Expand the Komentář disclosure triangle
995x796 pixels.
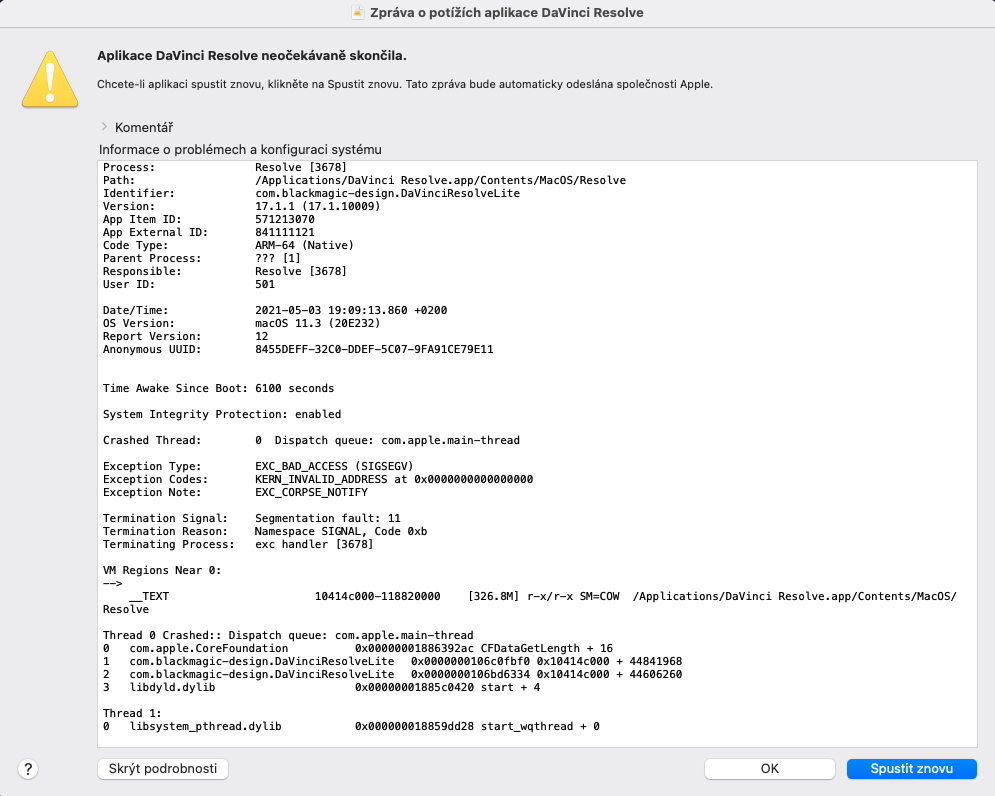(x=104, y=127)
